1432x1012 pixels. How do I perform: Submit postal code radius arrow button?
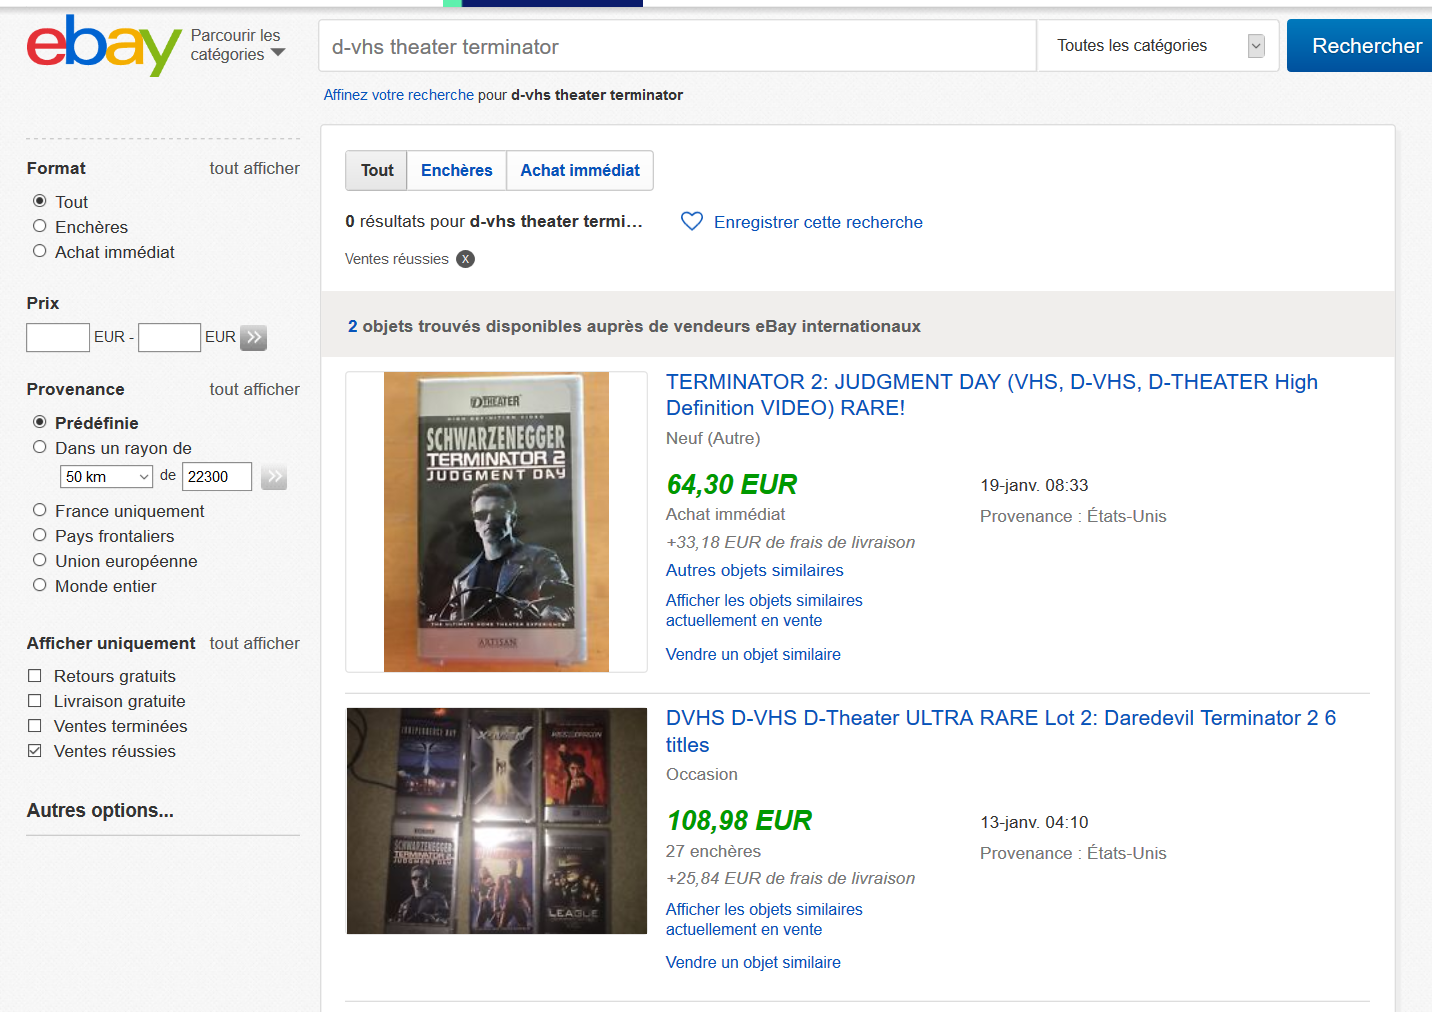[x=274, y=477]
